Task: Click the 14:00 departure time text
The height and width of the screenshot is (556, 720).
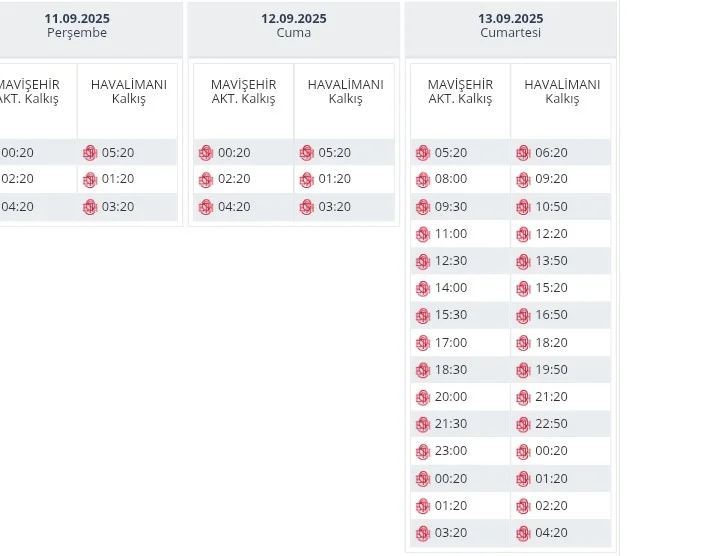Action: [451, 288]
